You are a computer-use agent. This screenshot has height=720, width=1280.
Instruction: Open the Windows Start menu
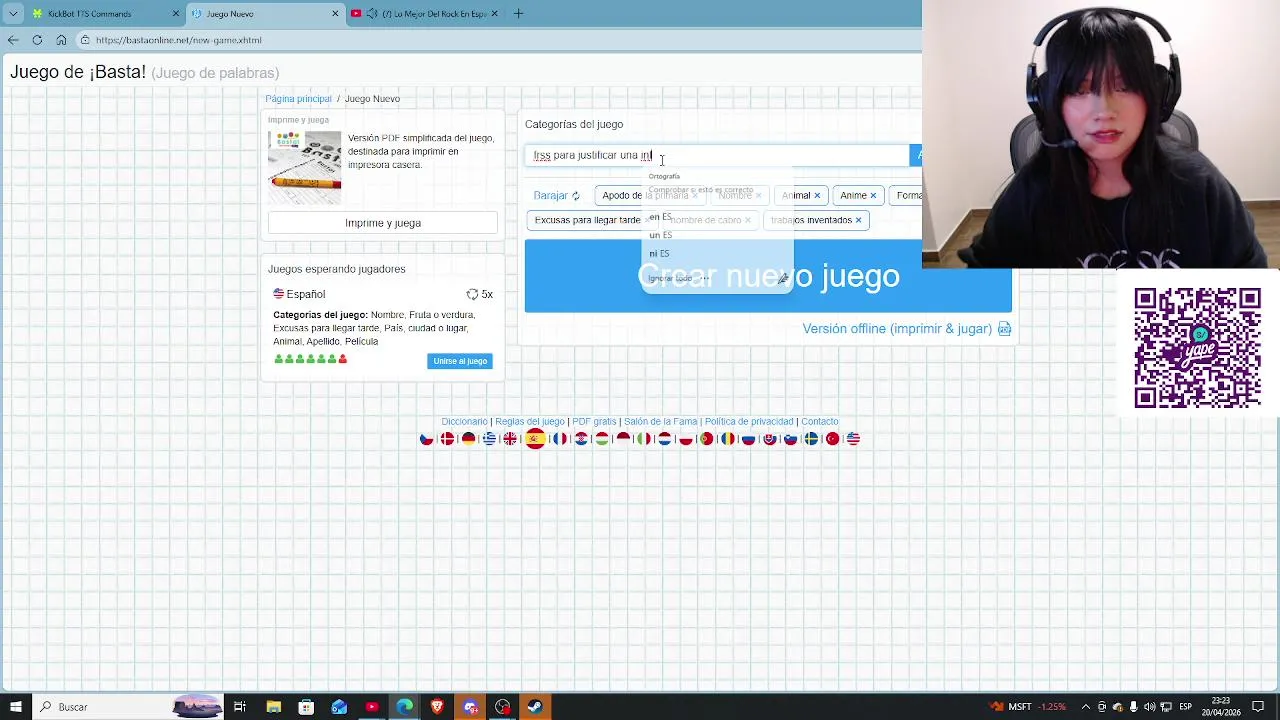(x=16, y=707)
